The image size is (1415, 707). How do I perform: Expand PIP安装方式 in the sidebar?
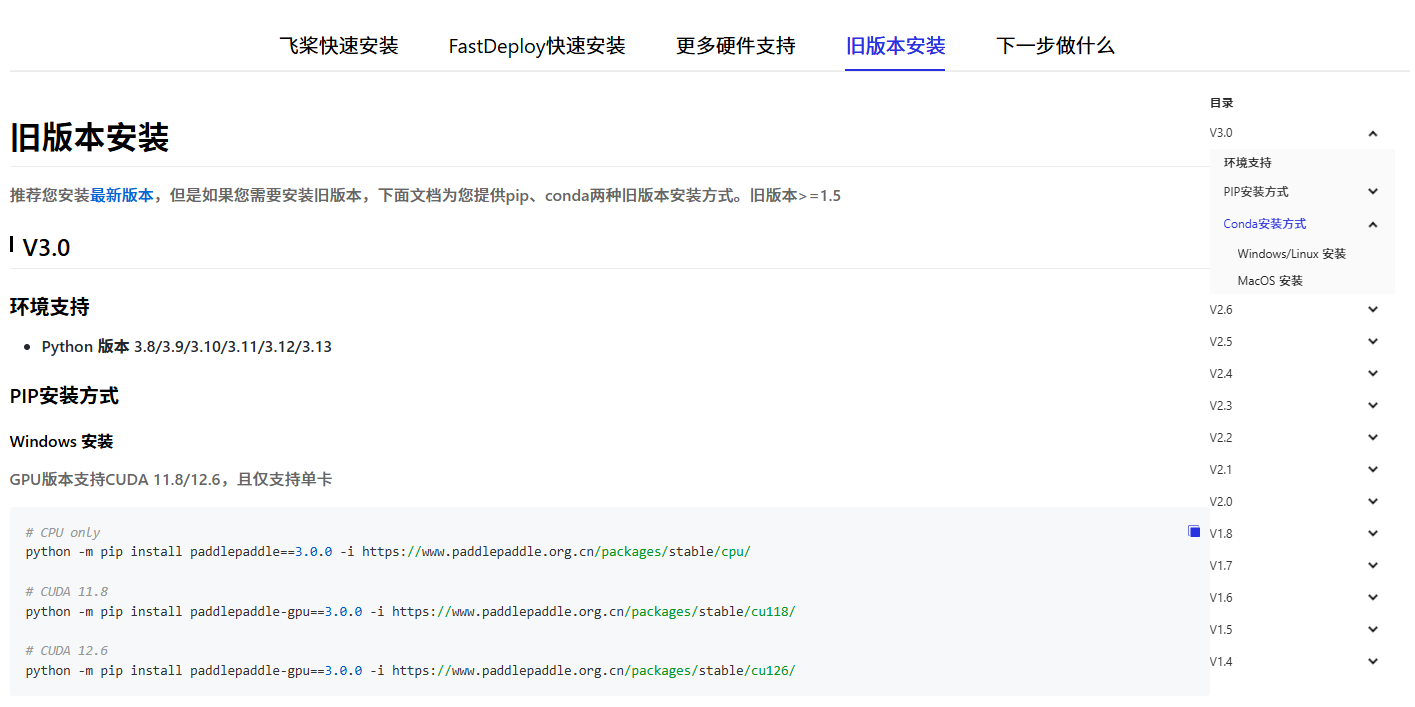(1372, 191)
